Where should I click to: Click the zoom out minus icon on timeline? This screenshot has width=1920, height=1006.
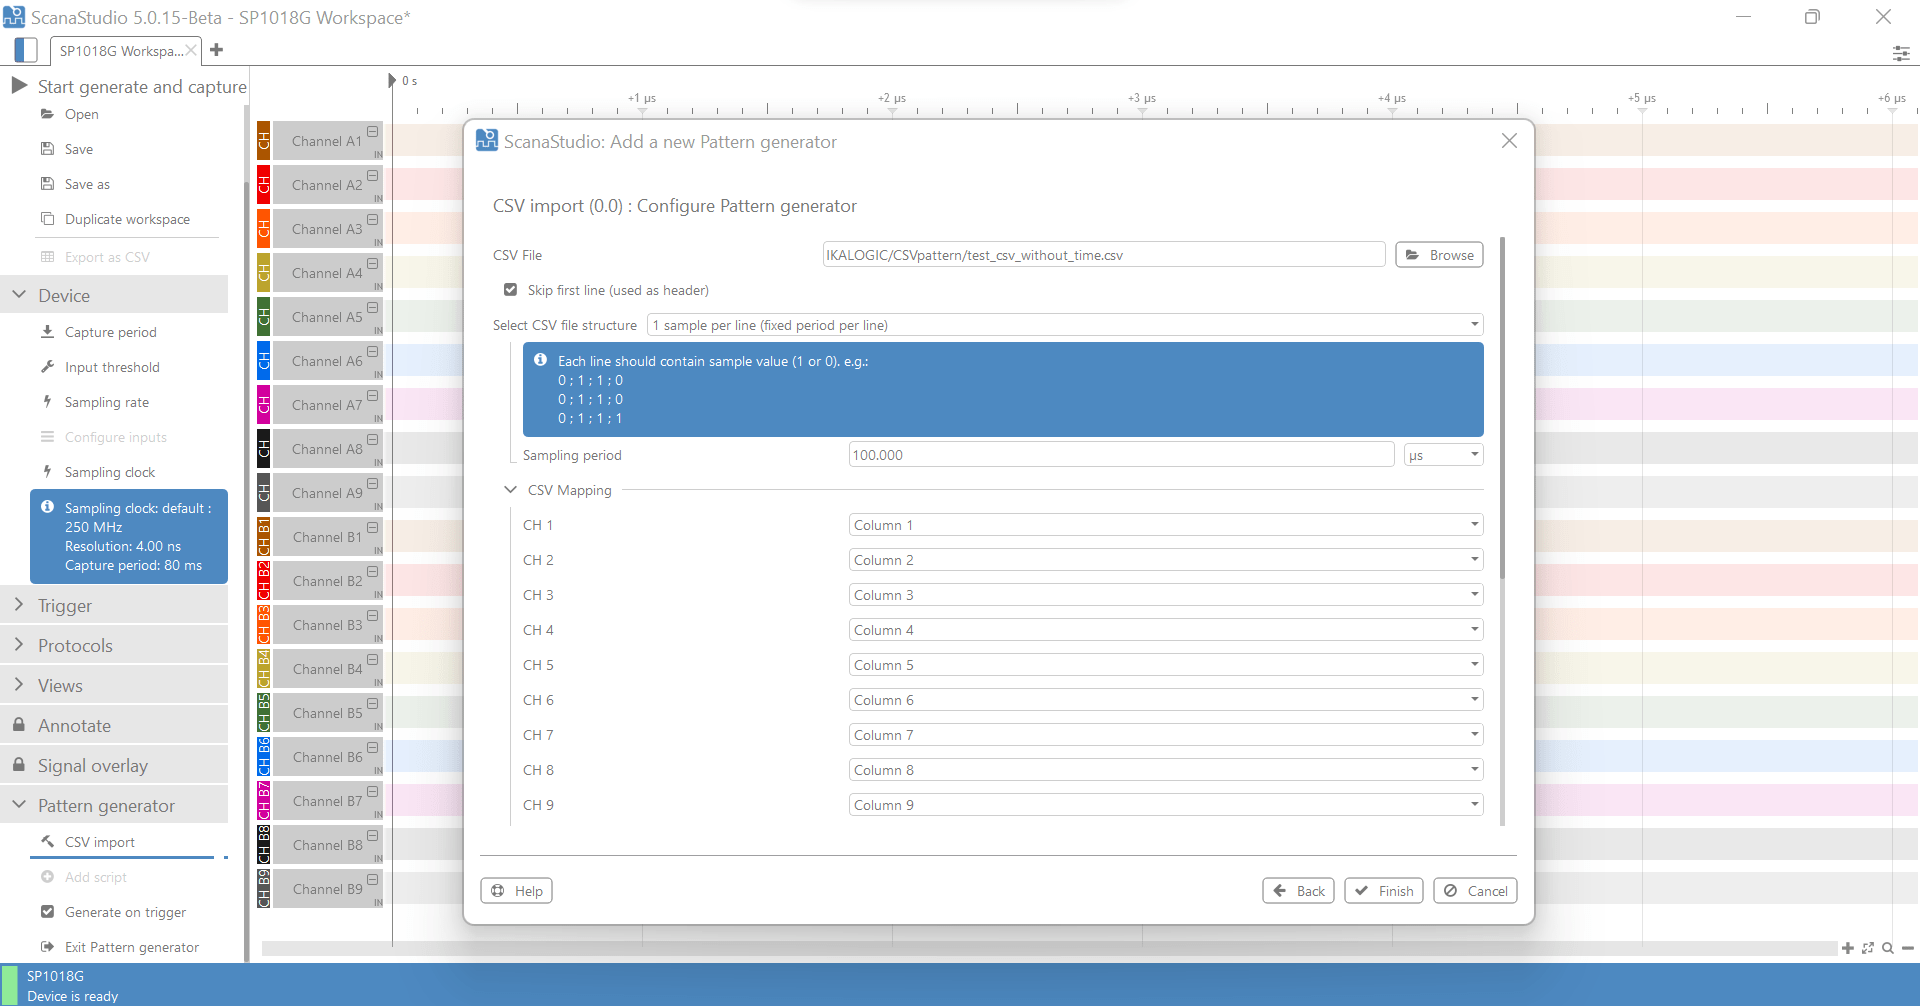[x=1908, y=948]
